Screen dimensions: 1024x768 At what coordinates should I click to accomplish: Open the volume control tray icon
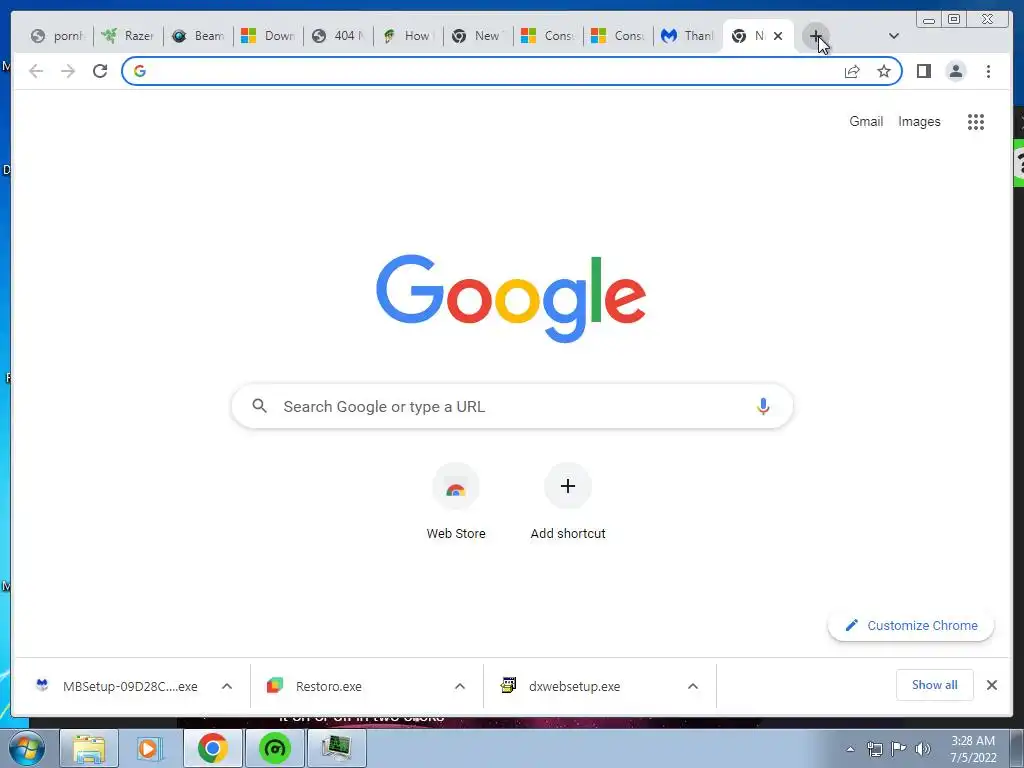(x=923, y=749)
